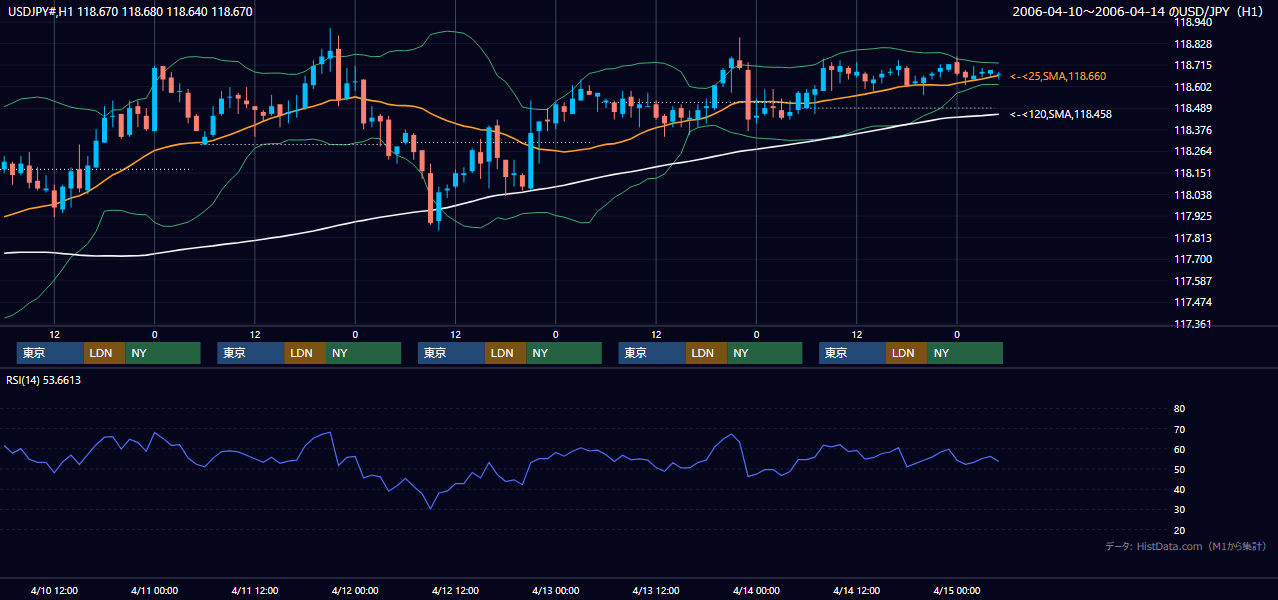Click the RSI scale value 50
Viewport: 1278px width, 600px height.
pos(1179,470)
